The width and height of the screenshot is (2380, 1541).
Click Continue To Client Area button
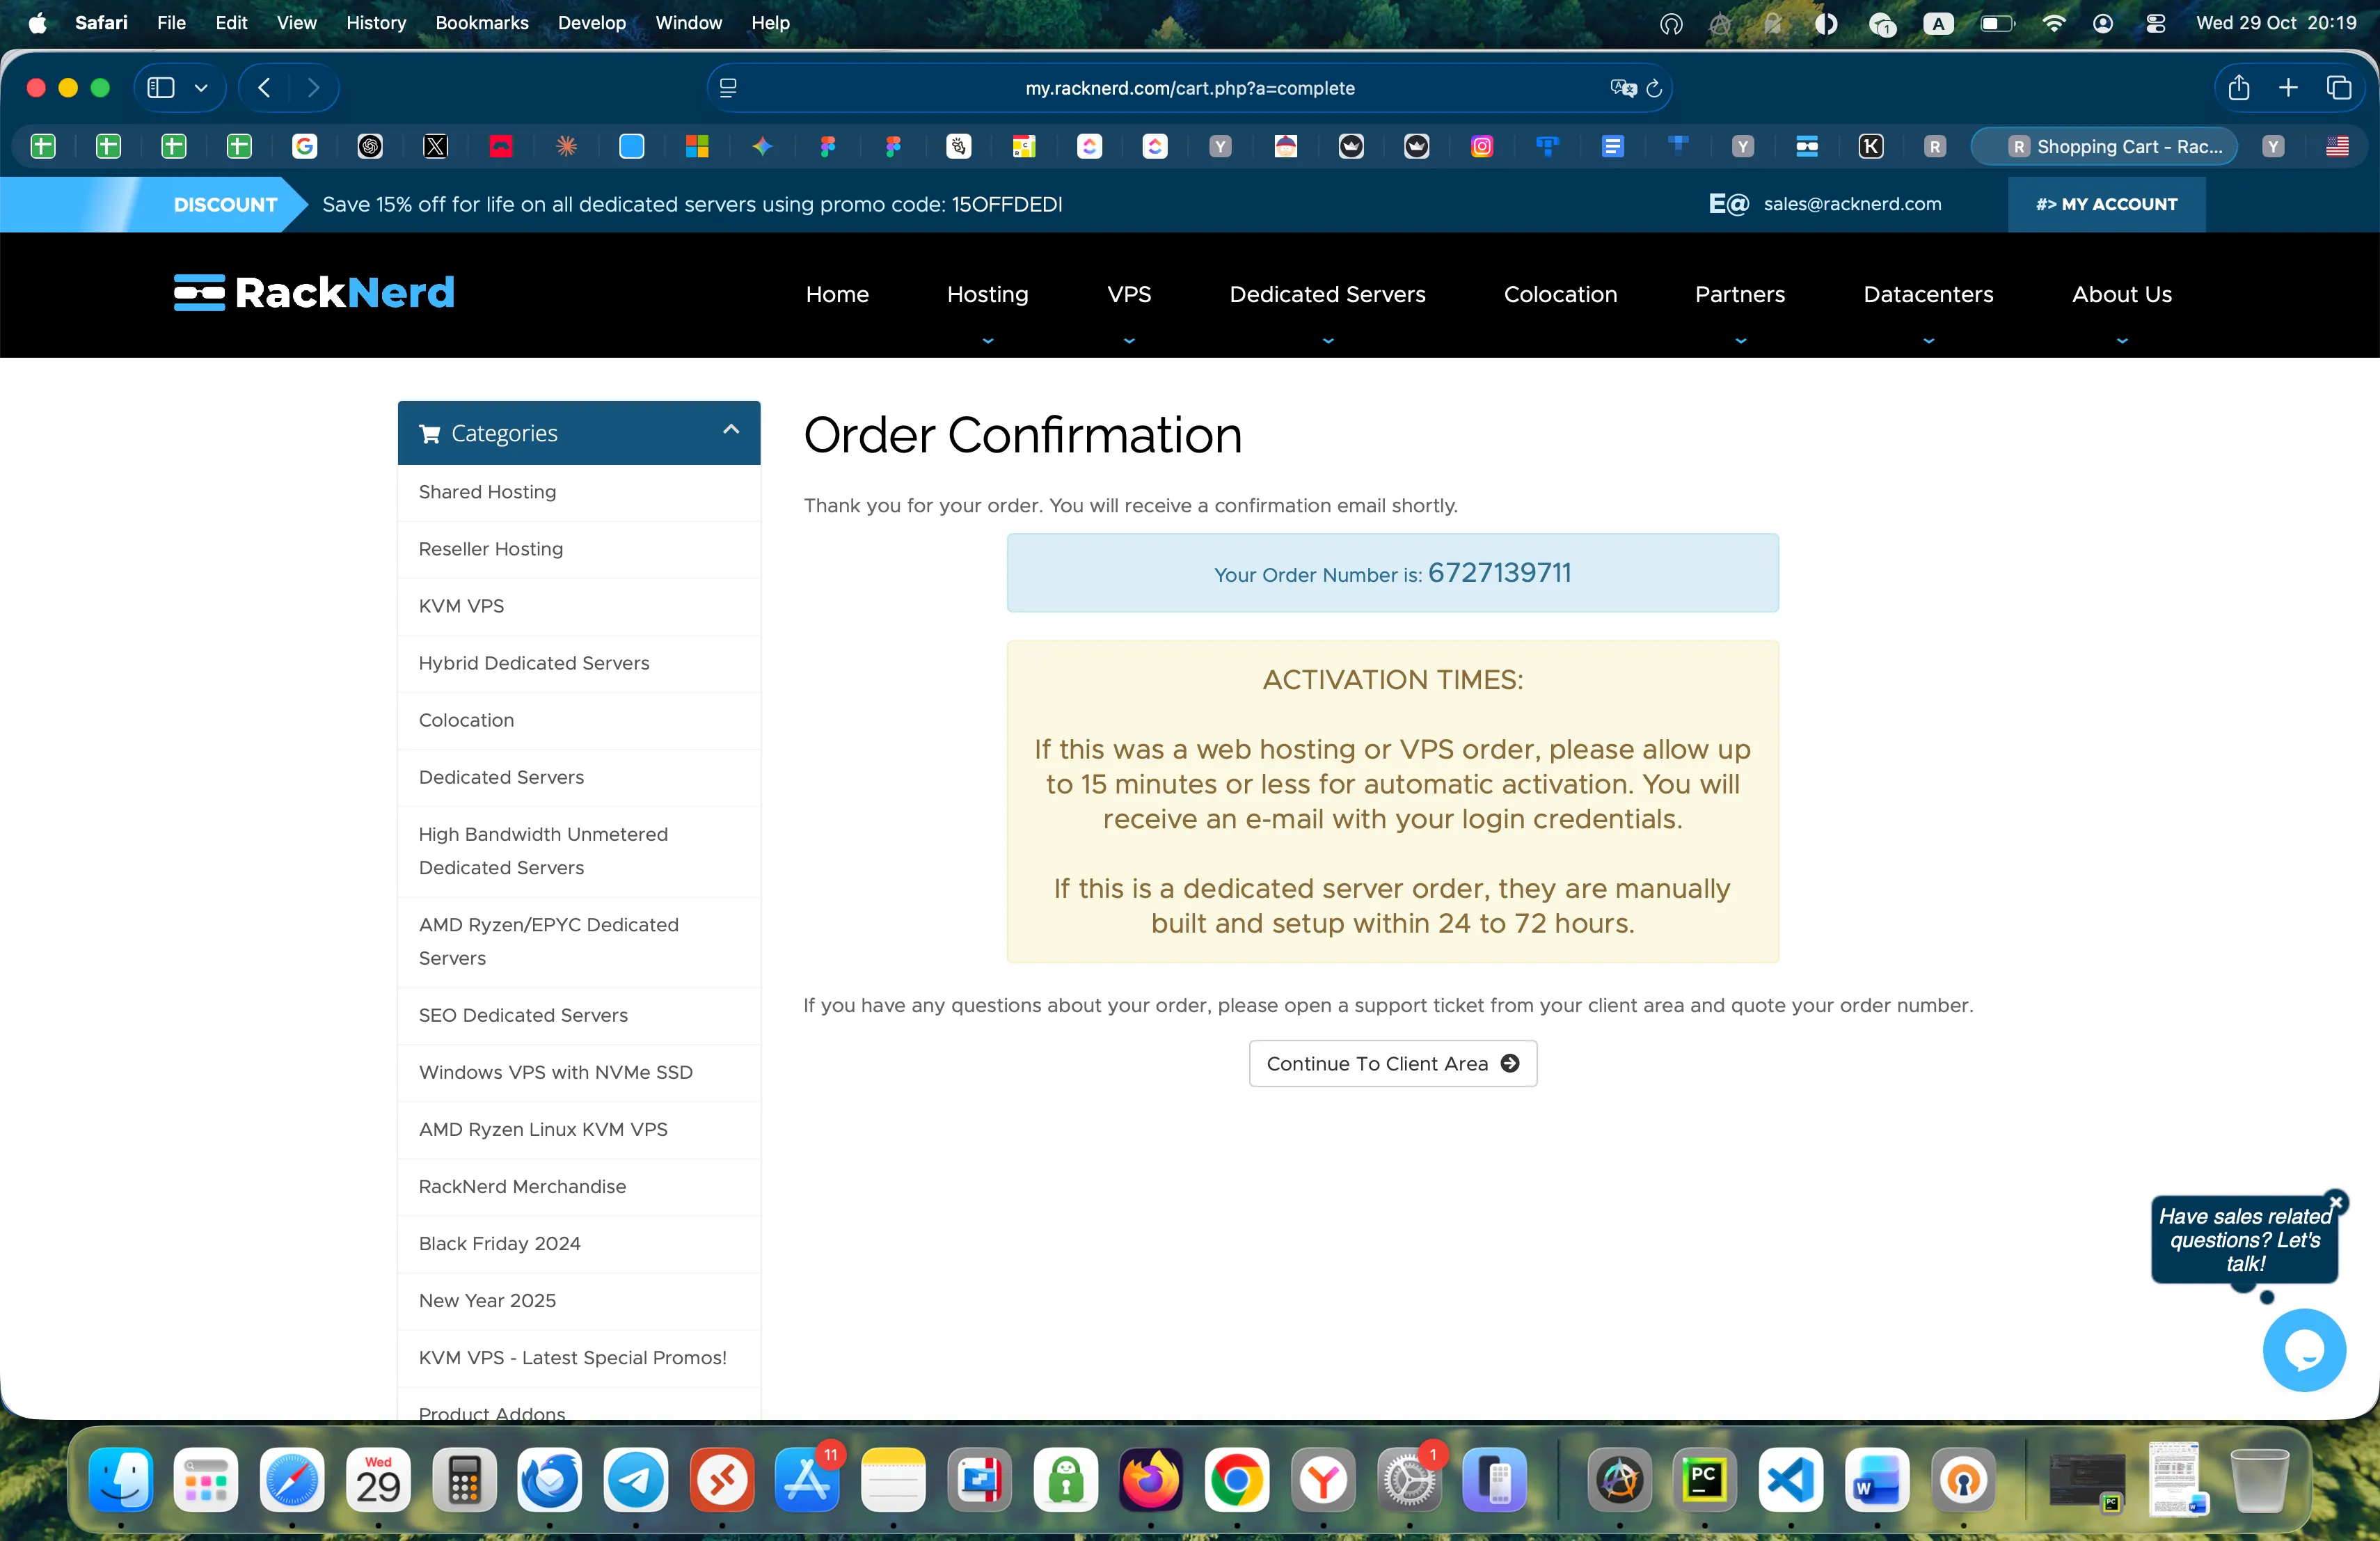tap(1392, 1064)
